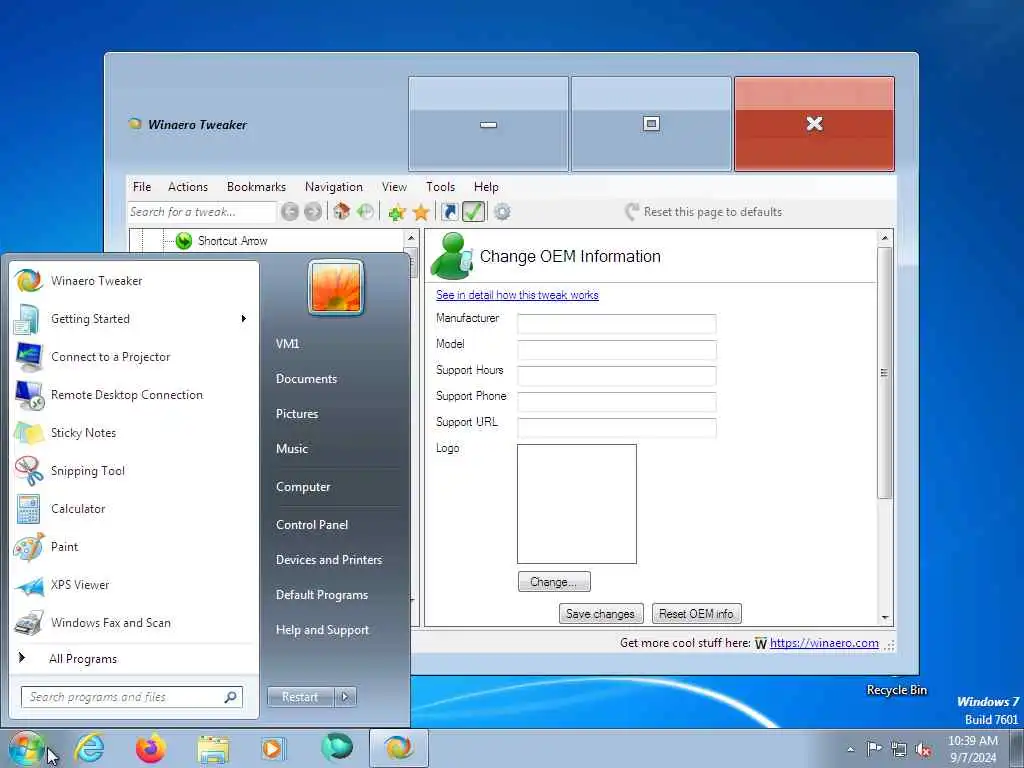Open Devices and Printers
1024x768 pixels.
pyautogui.click(x=328, y=560)
